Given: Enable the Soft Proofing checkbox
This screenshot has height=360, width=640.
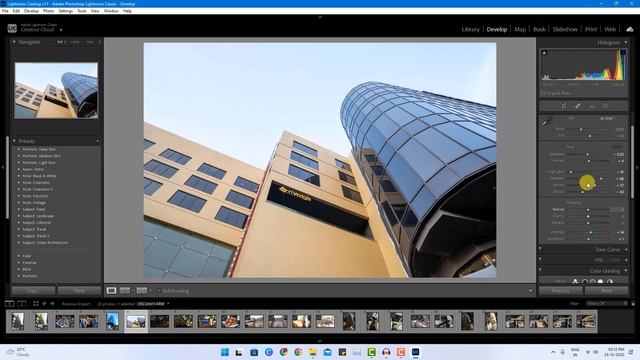Looking at the screenshot, I should 159,291.
